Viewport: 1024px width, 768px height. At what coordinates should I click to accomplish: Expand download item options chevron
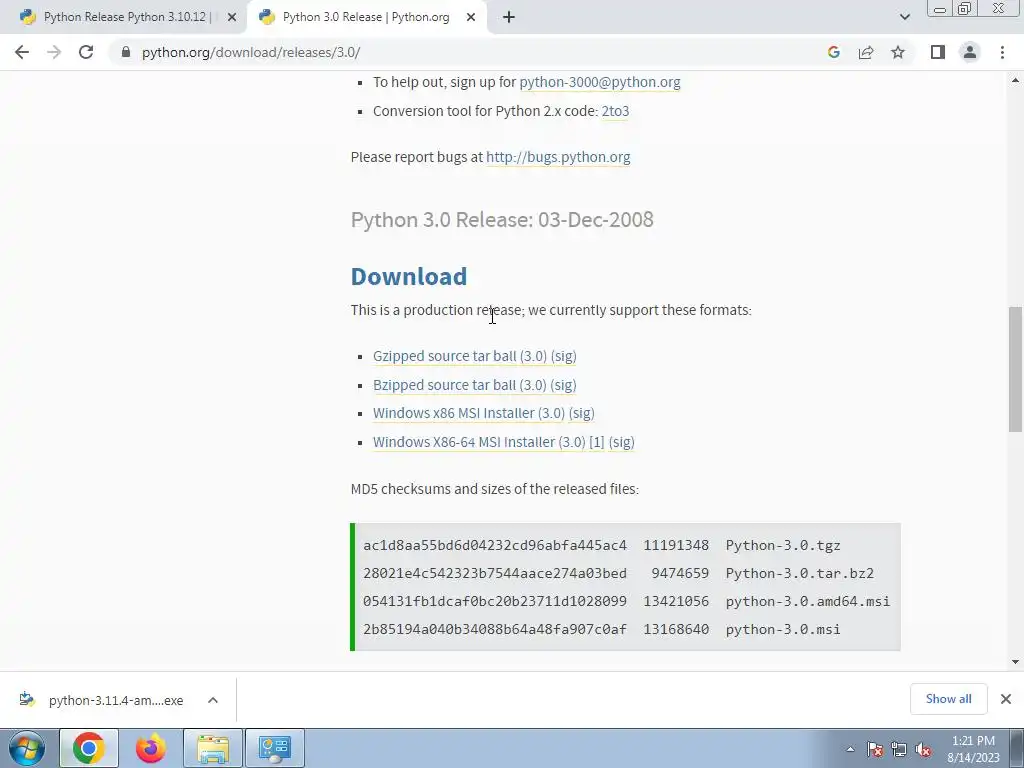pos(213,700)
